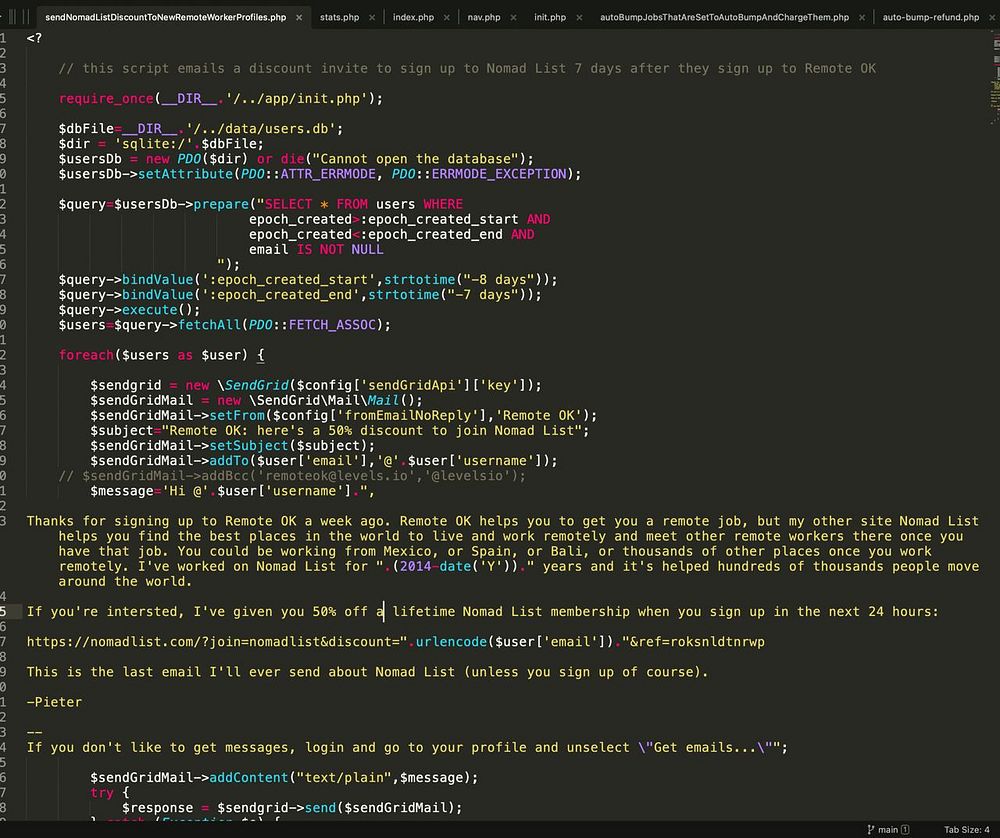
Task: Switch to autoBumpJobsThatAreSetToAutoBumpAndChargeThem.php tab
Action: pos(724,18)
